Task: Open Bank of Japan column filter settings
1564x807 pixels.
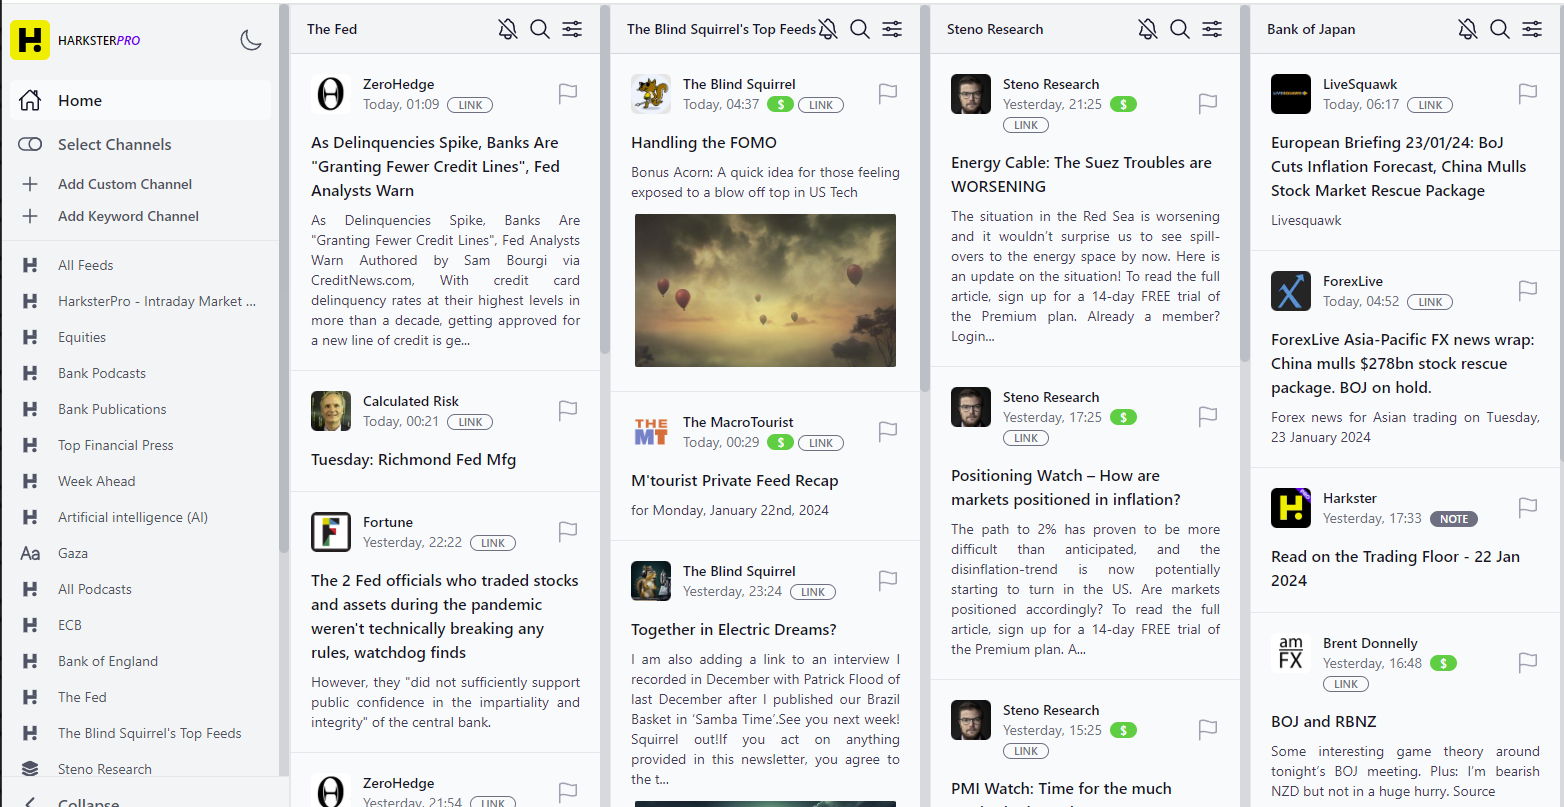Action: click(1532, 29)
